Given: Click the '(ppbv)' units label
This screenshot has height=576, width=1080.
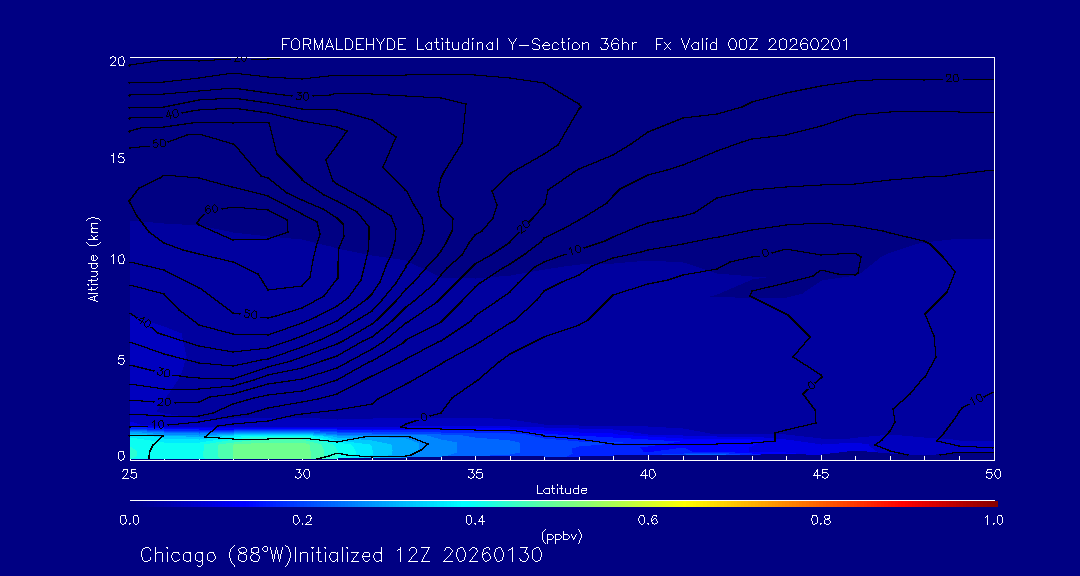Looking at the screenshot, I should [561, 535].
